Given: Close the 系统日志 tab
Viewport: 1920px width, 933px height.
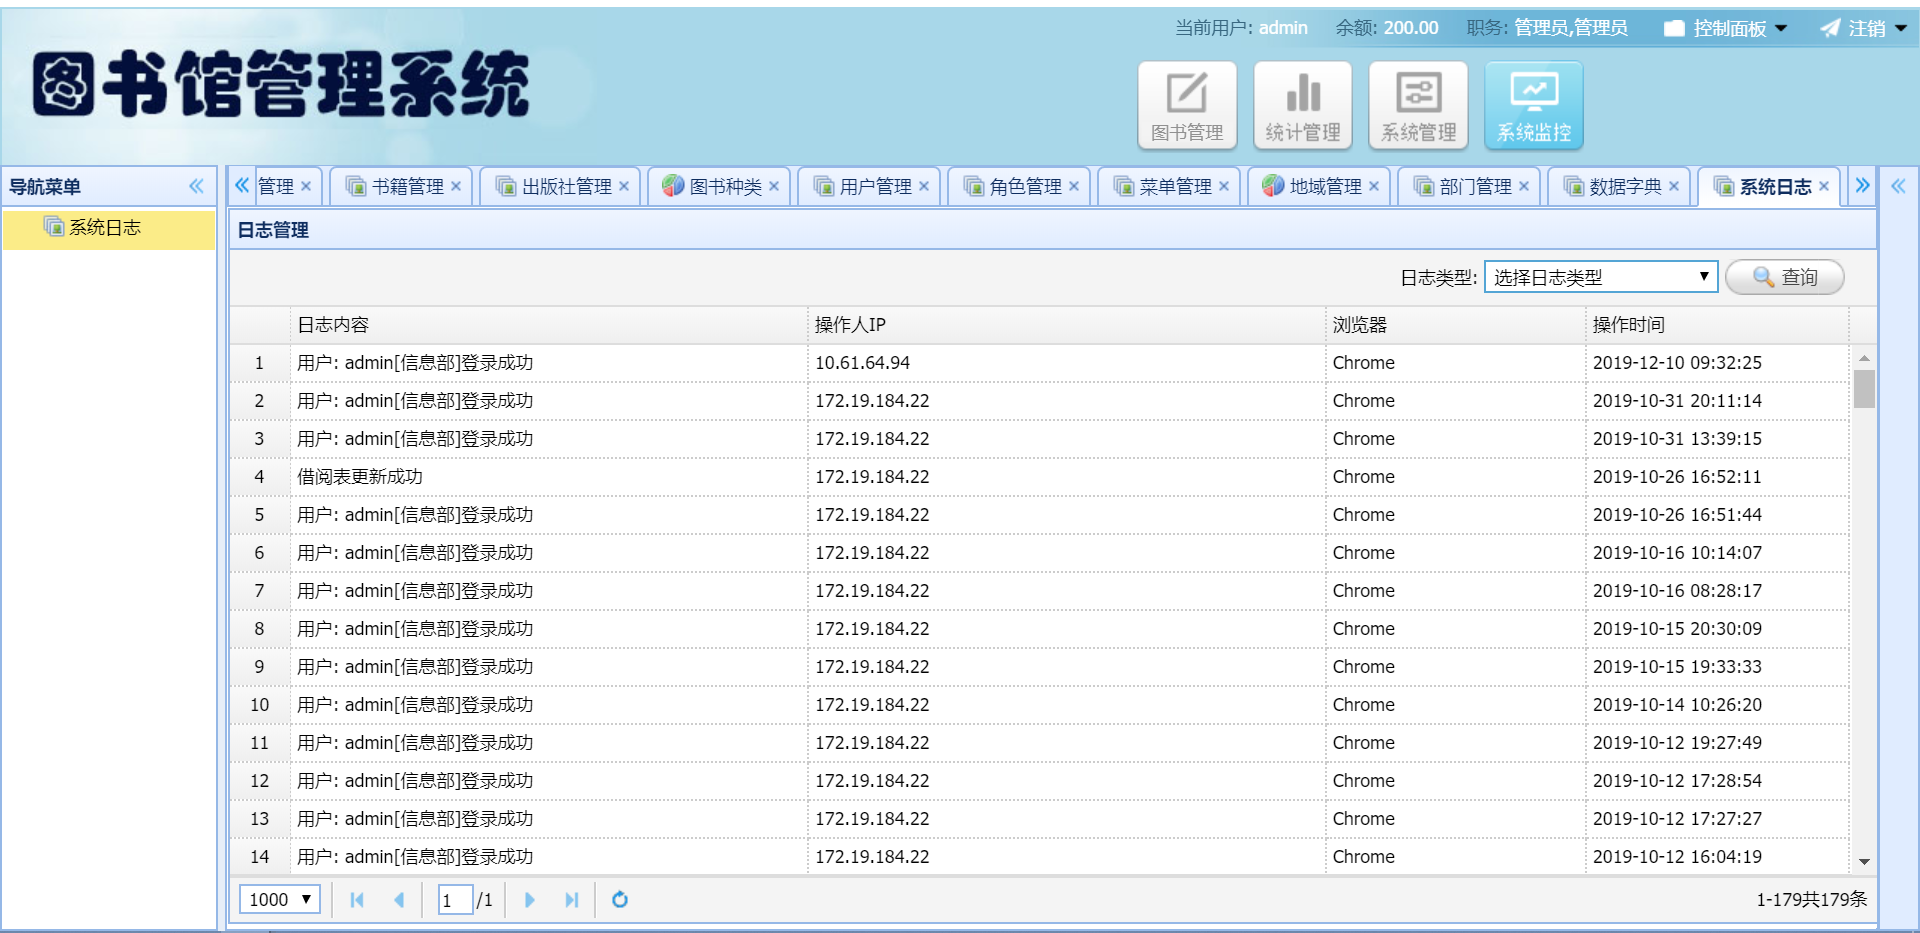Looking at the screenshot, I should pos(1824,186).
